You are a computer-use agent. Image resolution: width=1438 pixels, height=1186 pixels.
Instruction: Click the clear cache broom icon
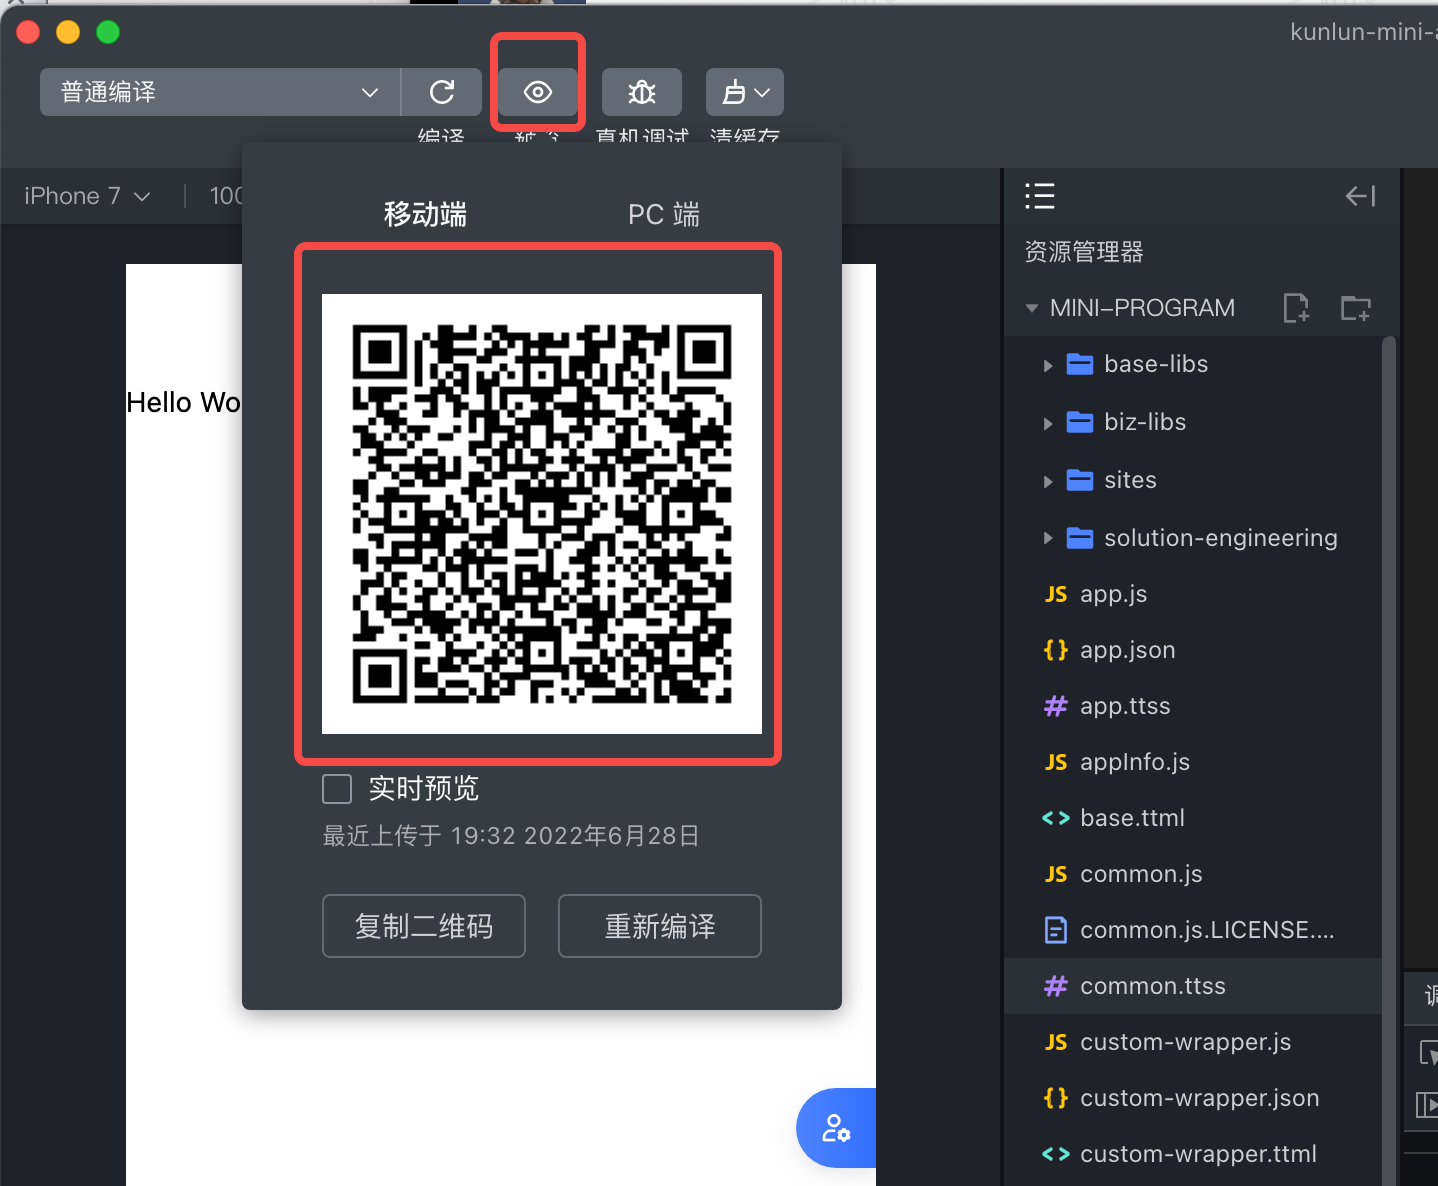pyautogui.click(x=744, y=92)
